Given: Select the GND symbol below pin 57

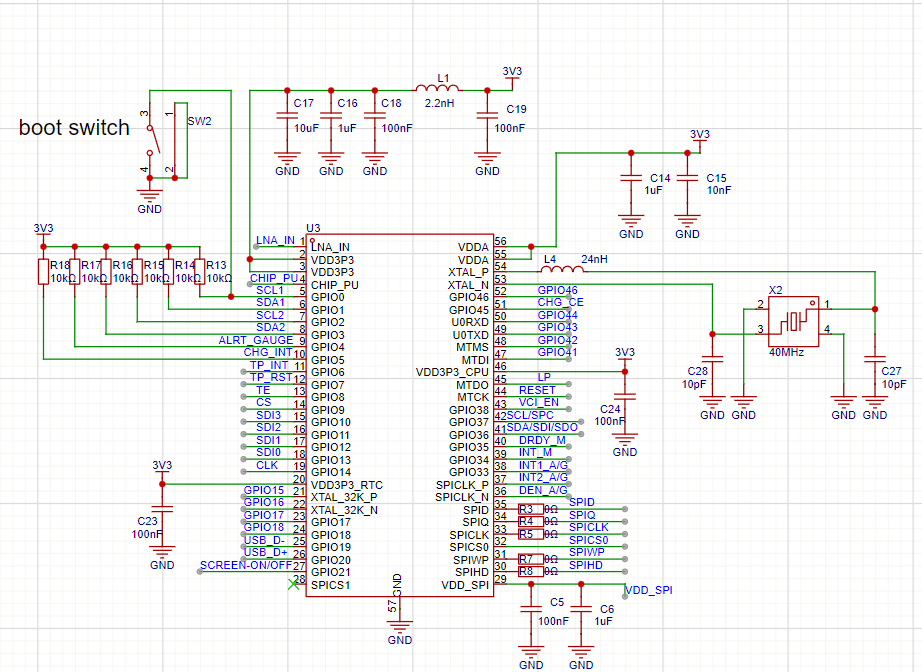Looking at the screenshot, I should click(400, 632).
